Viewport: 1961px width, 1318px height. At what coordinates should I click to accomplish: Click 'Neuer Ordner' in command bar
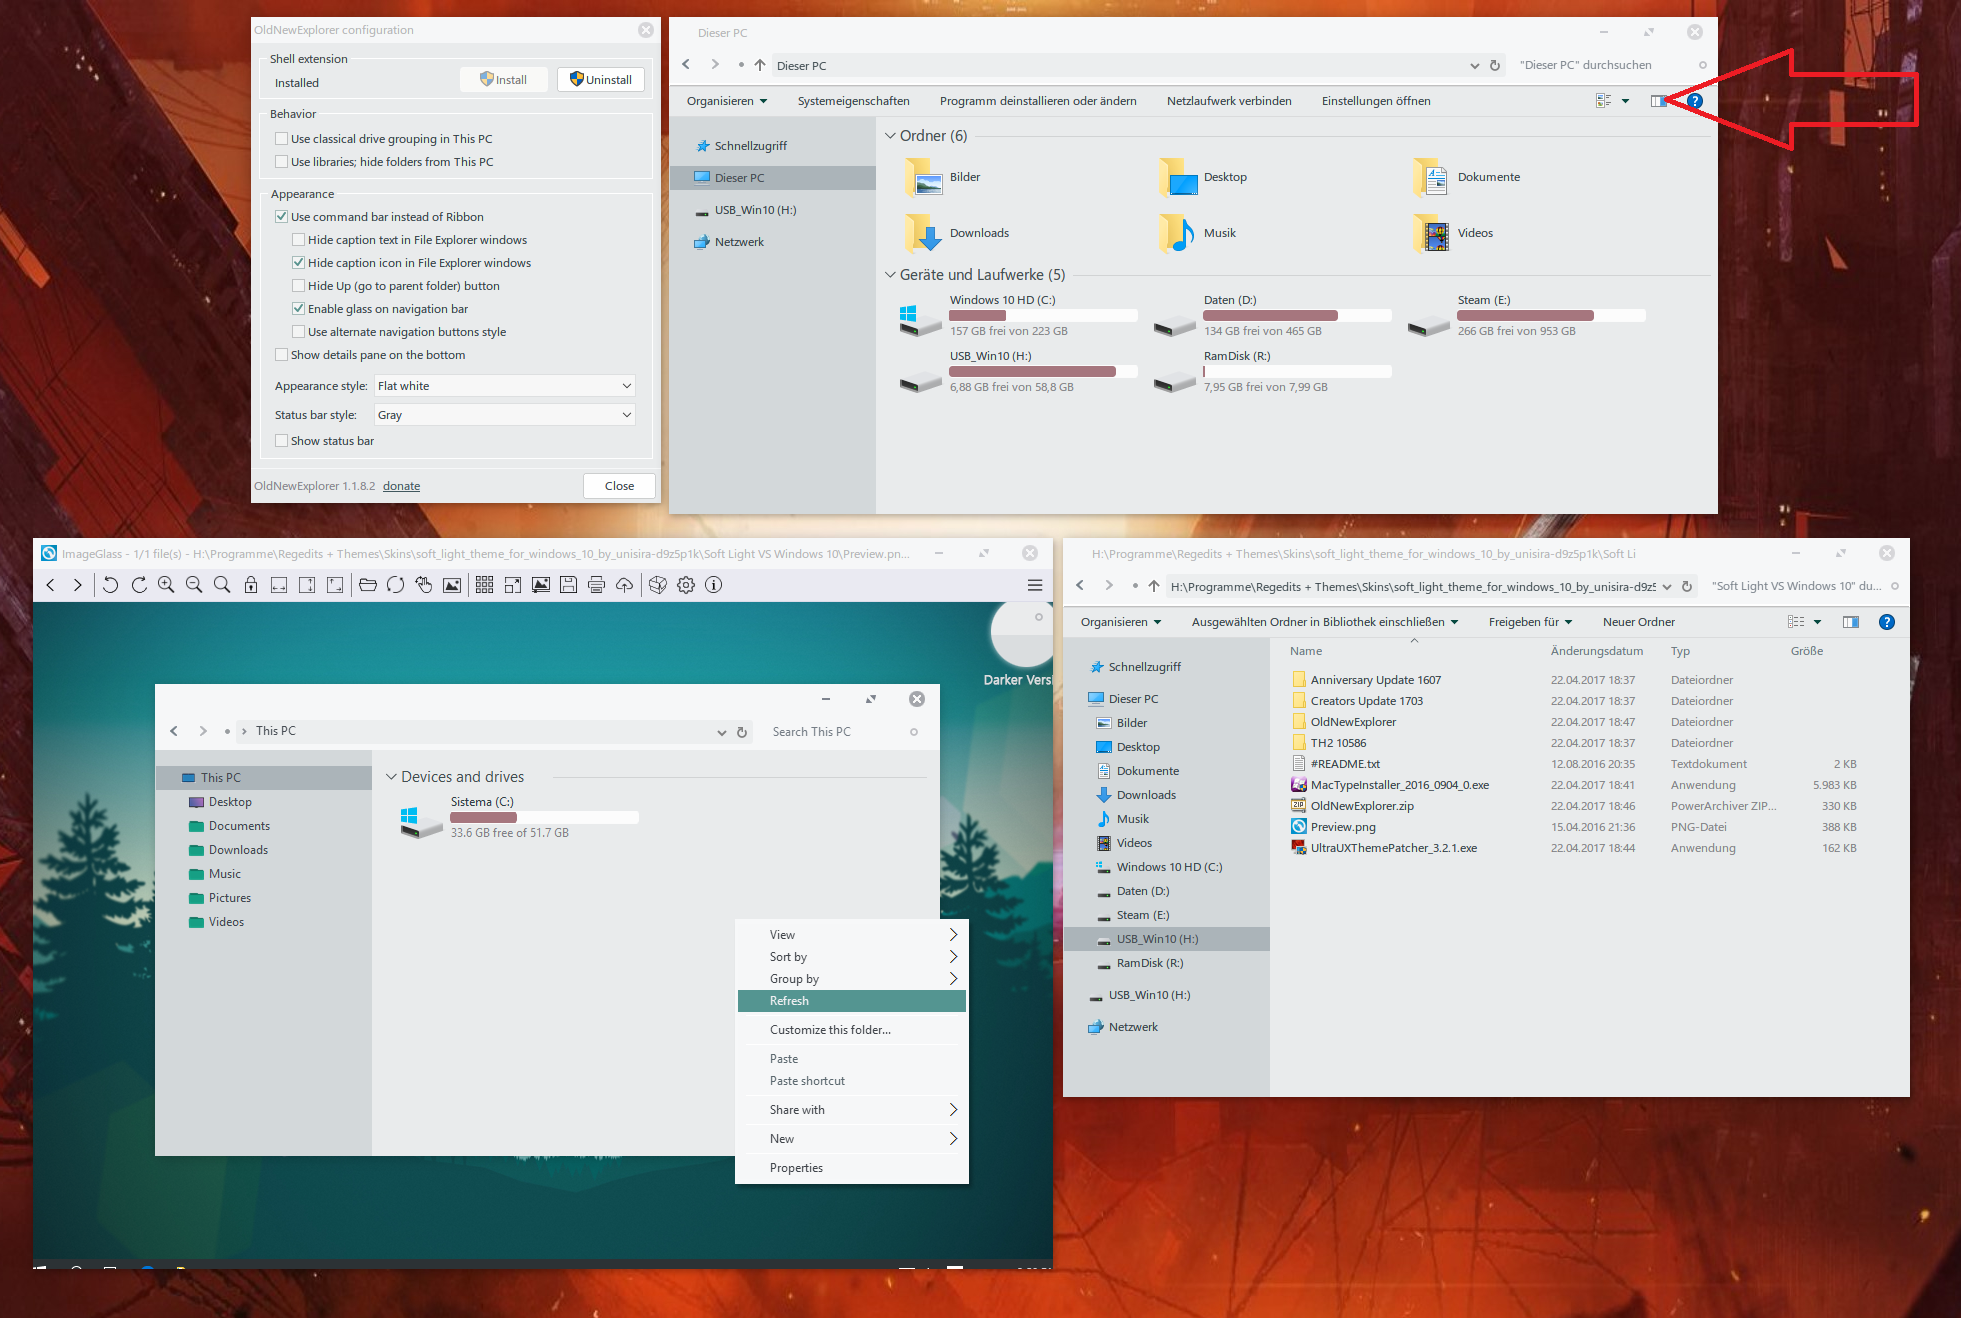click(1638, 622)
